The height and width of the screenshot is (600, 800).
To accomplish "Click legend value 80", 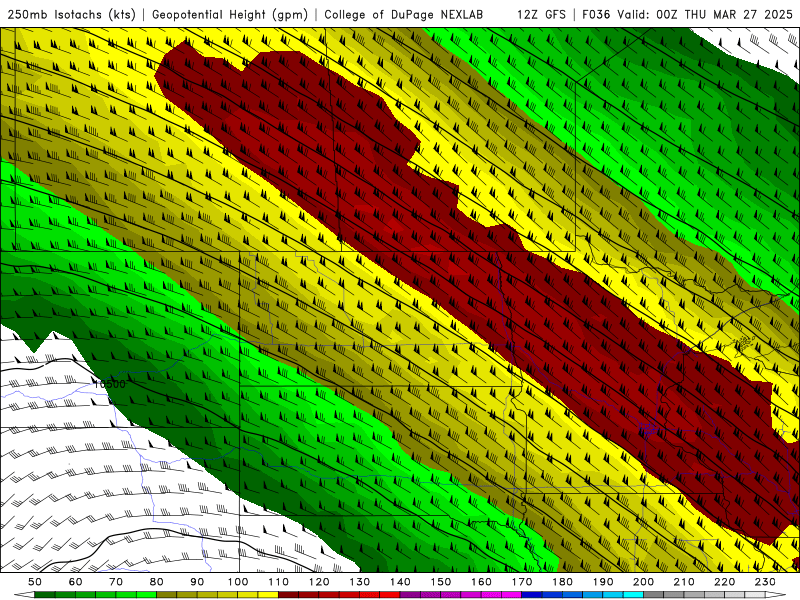I will 156,582.
